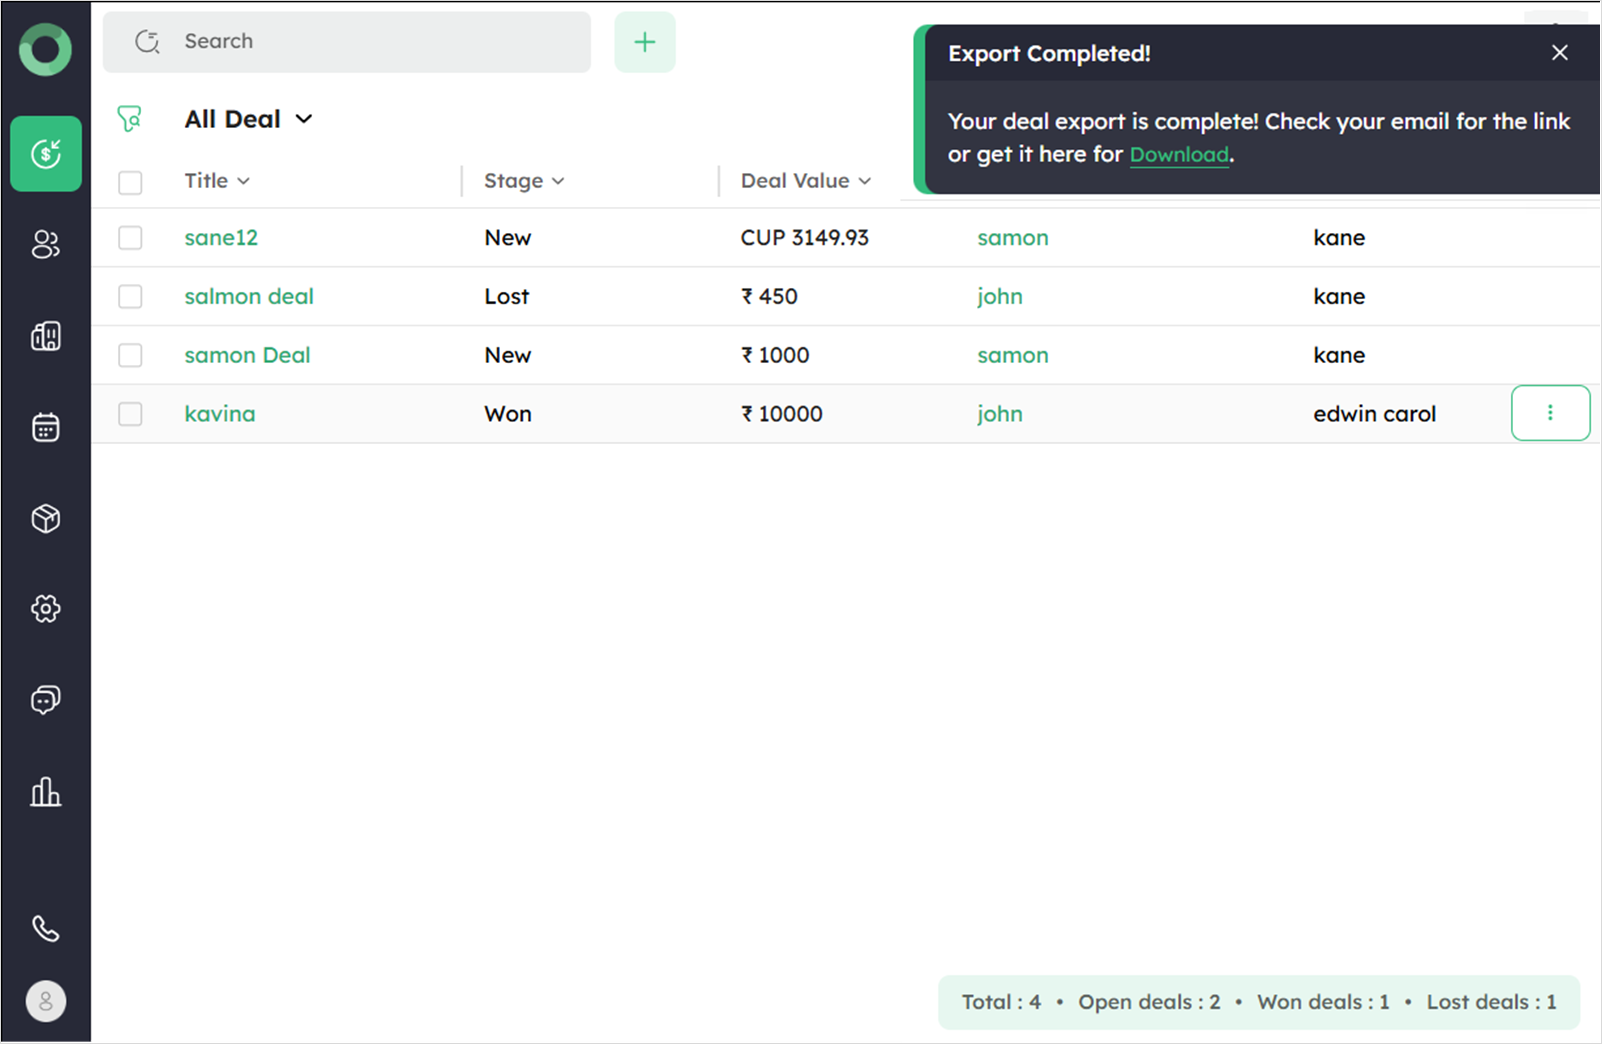Open the Settings gear icon in the sidebar
Image resolution: width=1602 pixels, height=1044 pixels.
(45, 608)
